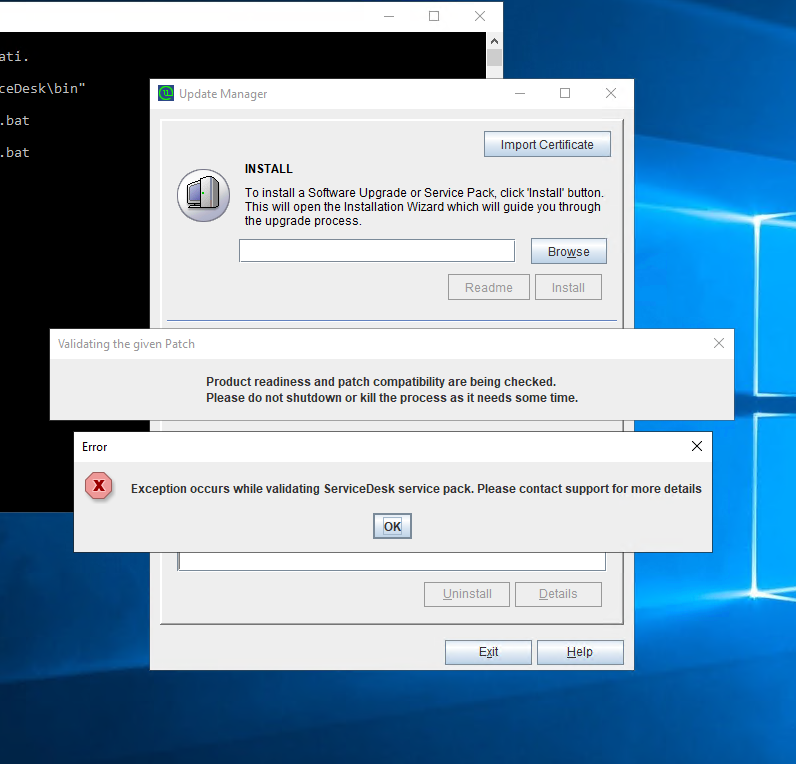796x764 pixels.
Task: Close the Validating the given Patch dialog
Action: point(718,343)
